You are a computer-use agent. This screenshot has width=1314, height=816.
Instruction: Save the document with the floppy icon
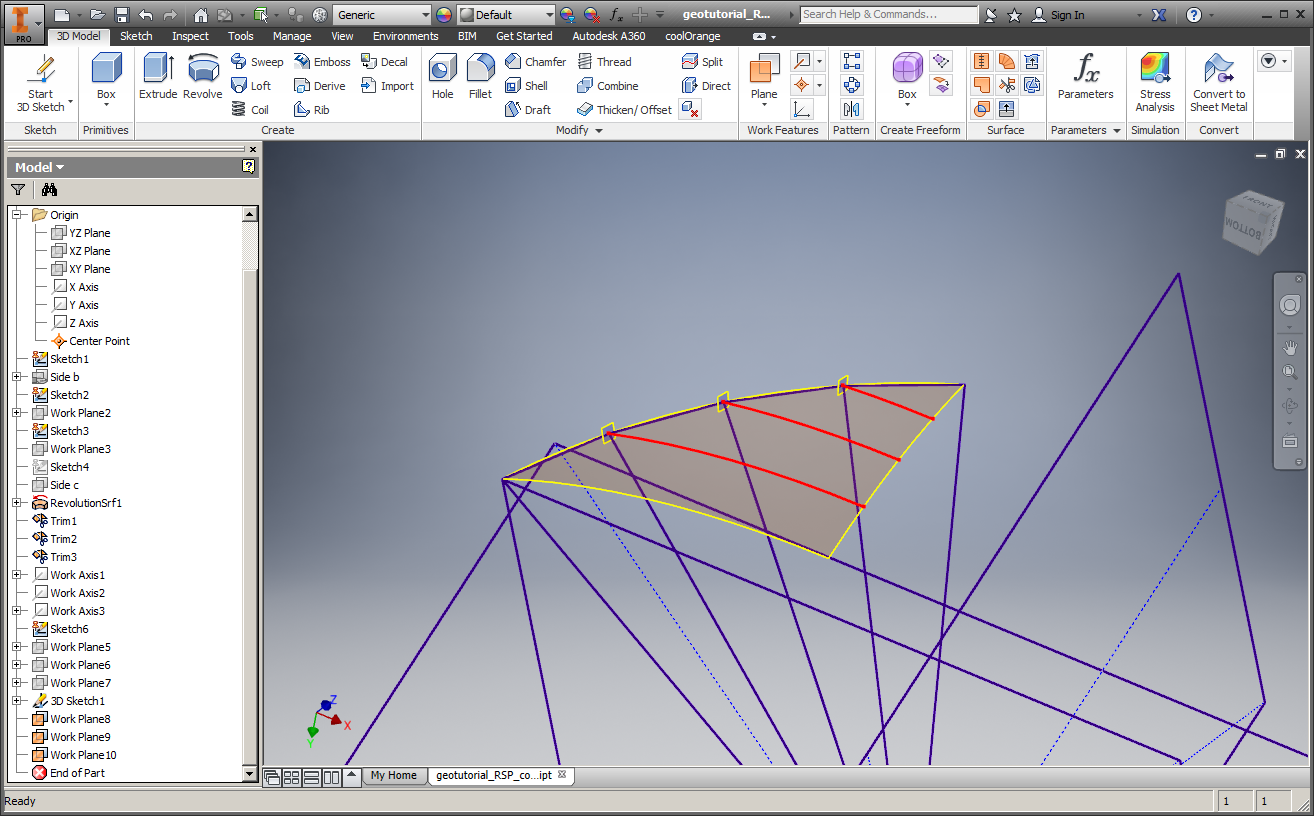[x=122, y=15]
